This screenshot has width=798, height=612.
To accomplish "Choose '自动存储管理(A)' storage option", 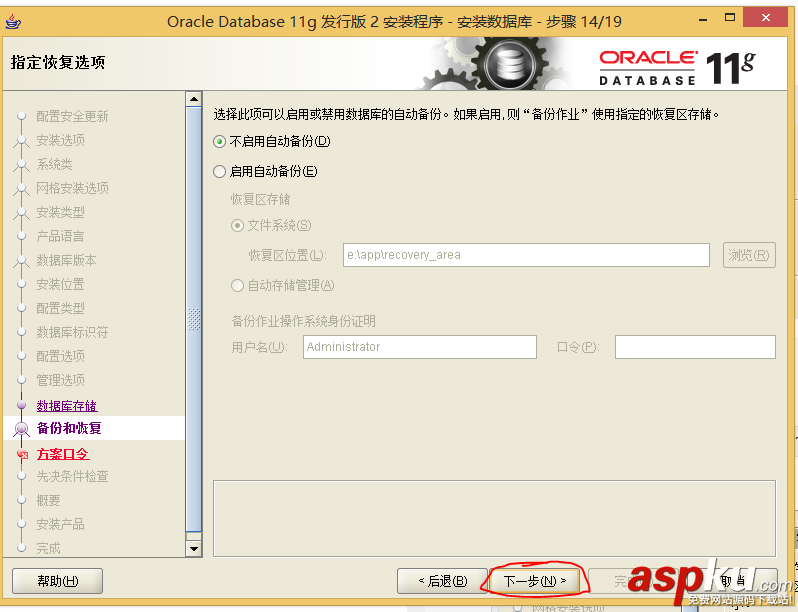I will click(237, 285).
